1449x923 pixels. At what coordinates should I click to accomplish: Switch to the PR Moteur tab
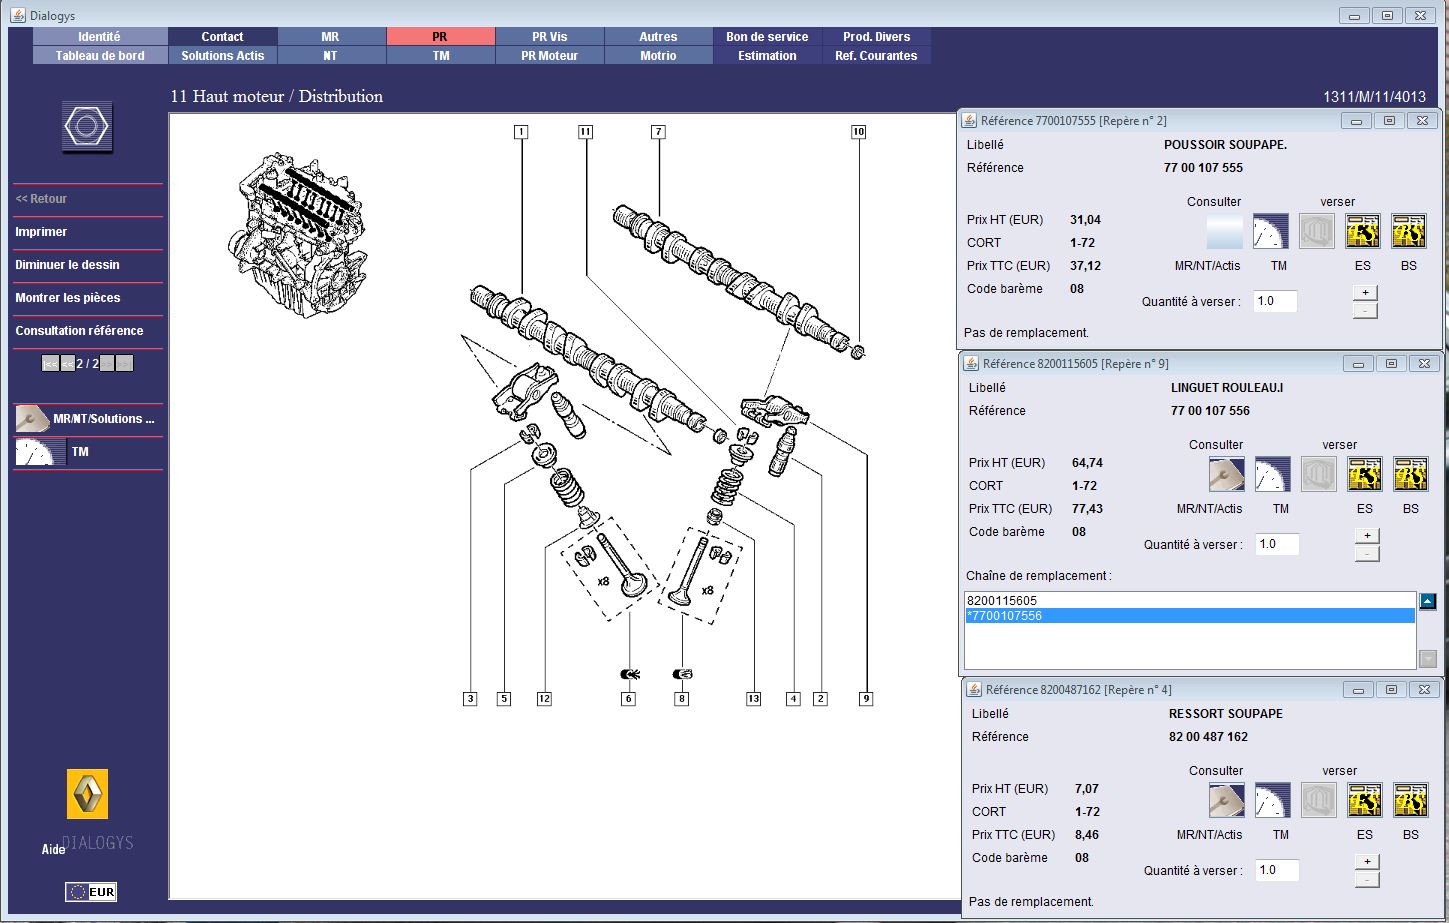click(x=549, y=56)
